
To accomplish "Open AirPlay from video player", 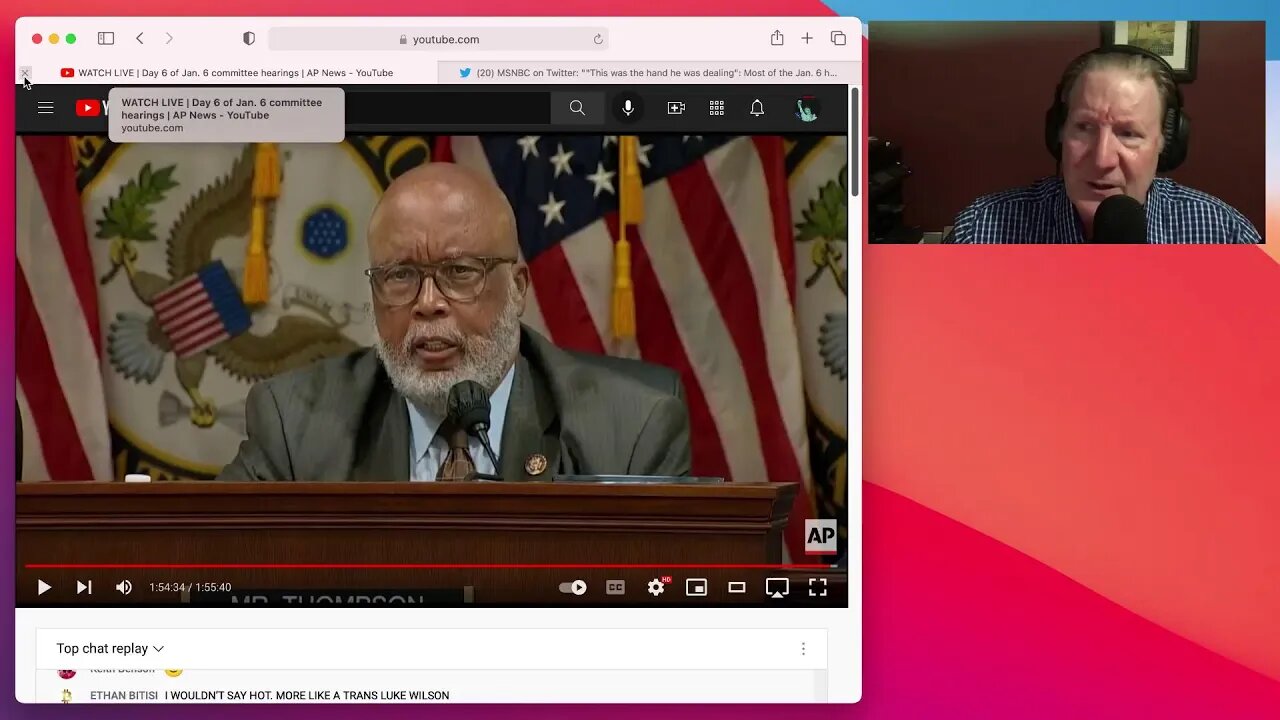I will coord(777,588).
